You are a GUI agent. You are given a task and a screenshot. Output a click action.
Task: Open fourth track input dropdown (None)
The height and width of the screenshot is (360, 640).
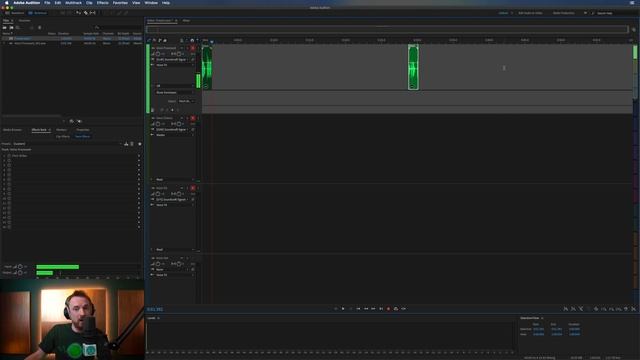pos(172,269)
